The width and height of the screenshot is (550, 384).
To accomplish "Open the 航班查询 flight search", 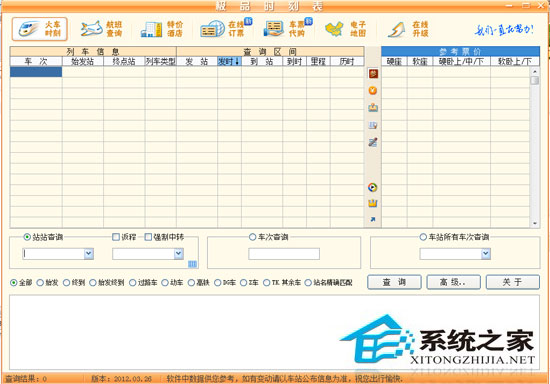I will (101, 29).
